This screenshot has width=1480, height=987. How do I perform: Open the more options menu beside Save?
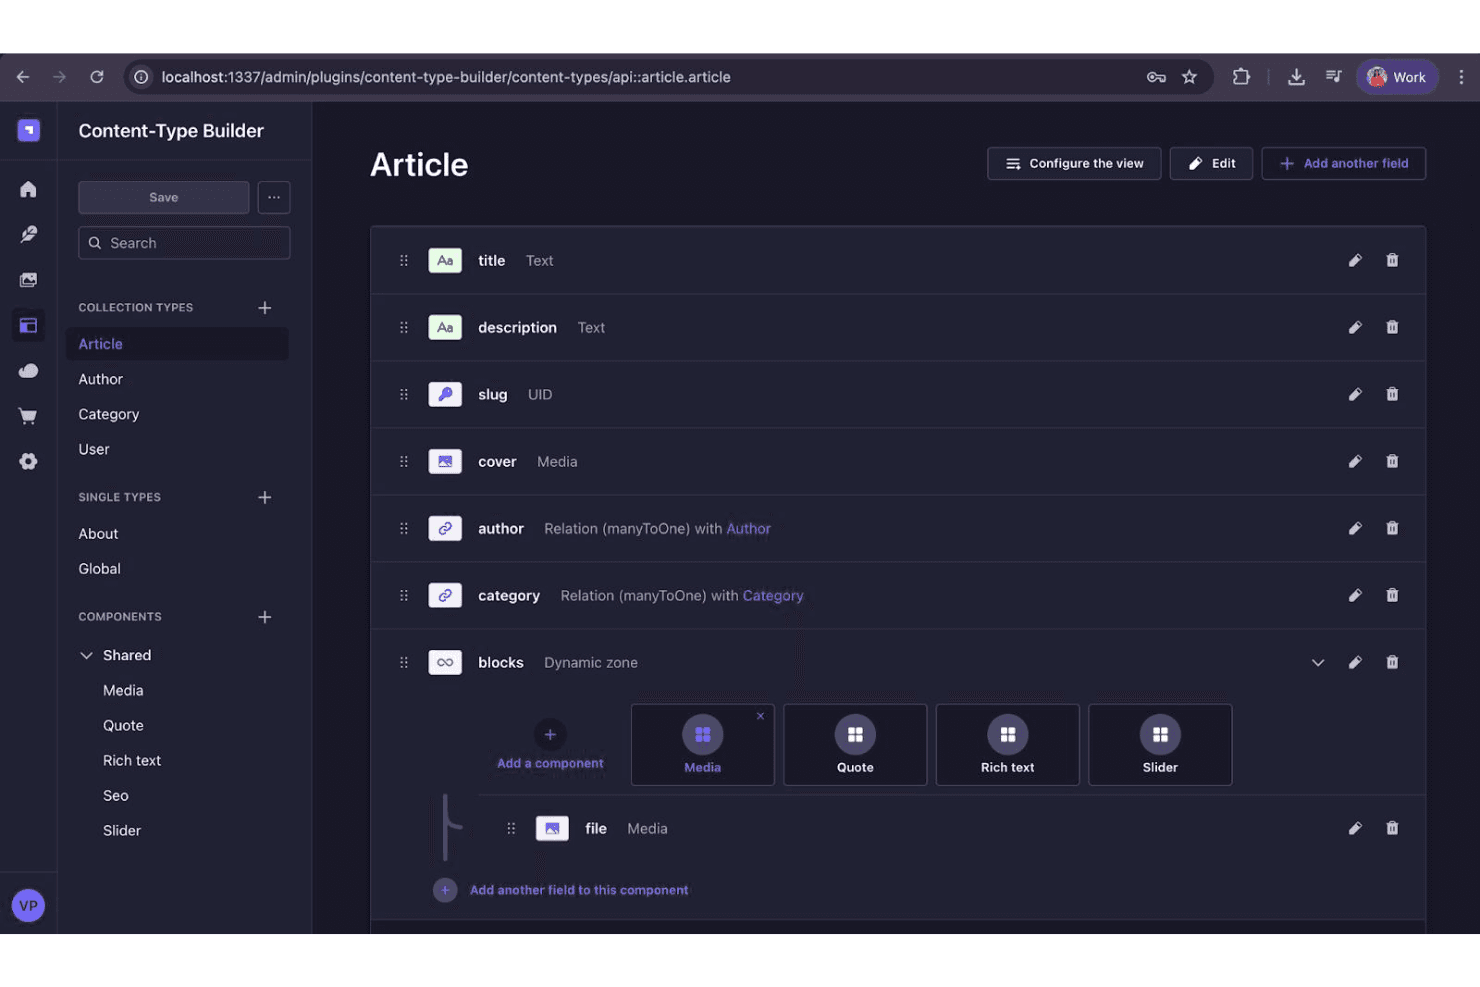tap(274, 197)
